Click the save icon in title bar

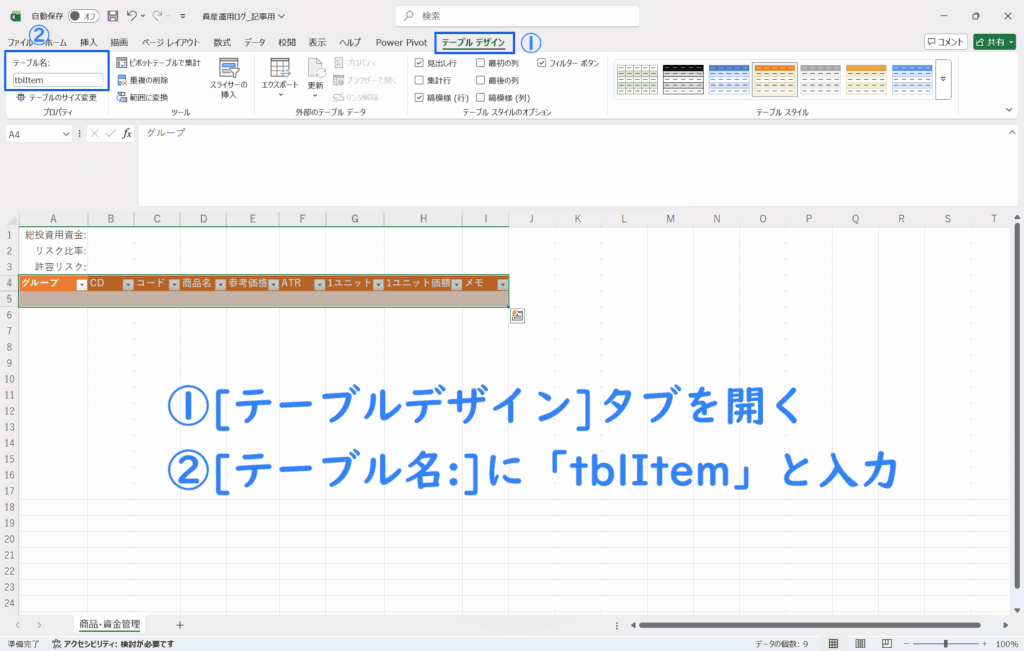click(x=112, y=16)
